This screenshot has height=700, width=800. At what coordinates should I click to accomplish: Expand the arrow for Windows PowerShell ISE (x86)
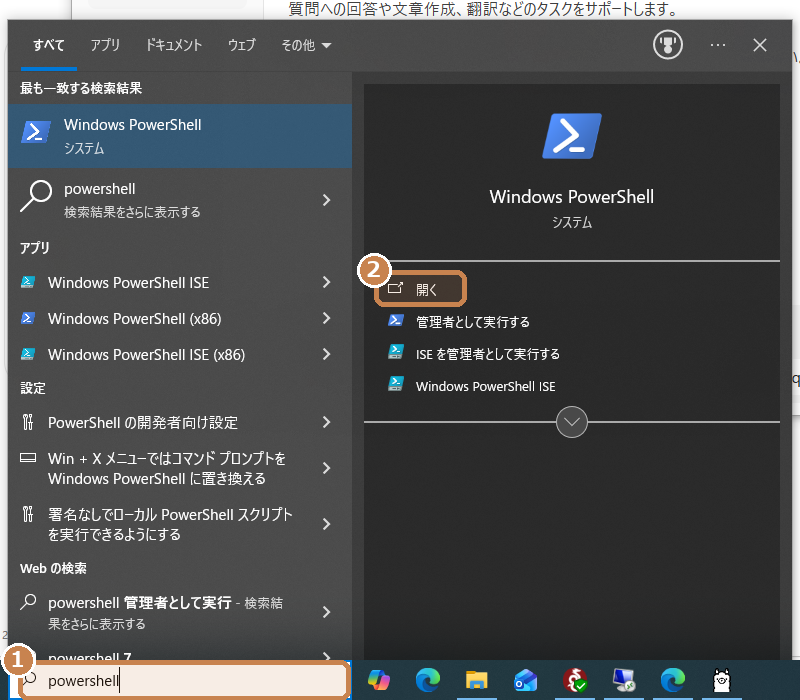pos(327,354)
